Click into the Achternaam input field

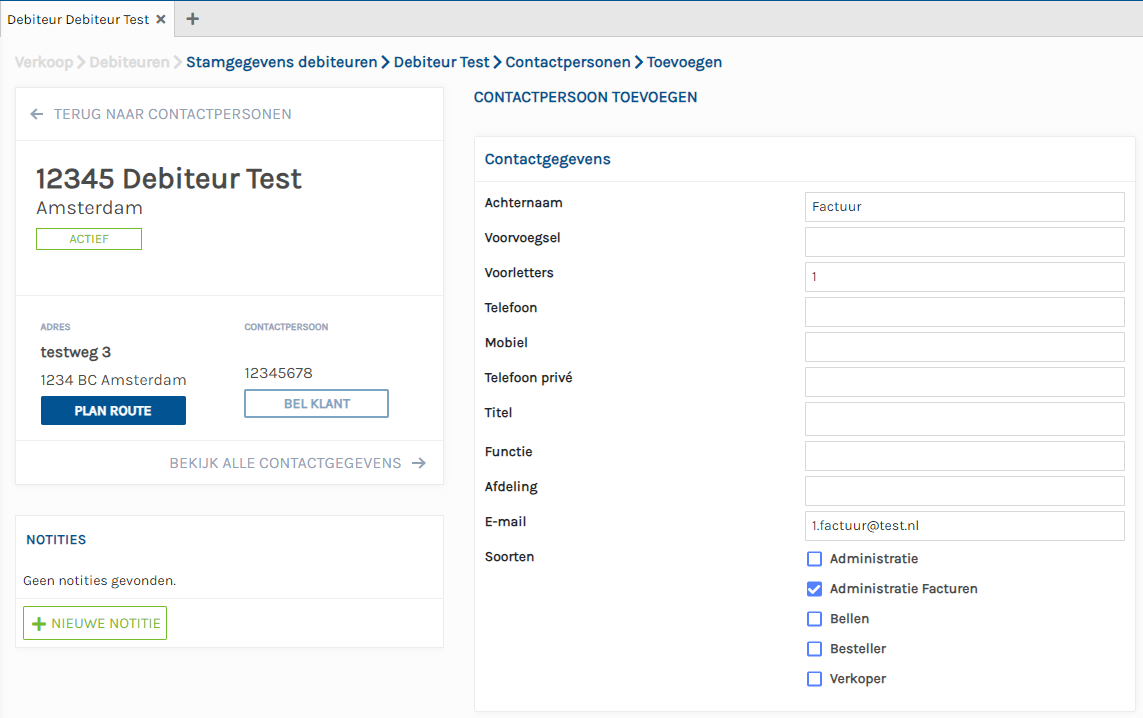[964, 207]
